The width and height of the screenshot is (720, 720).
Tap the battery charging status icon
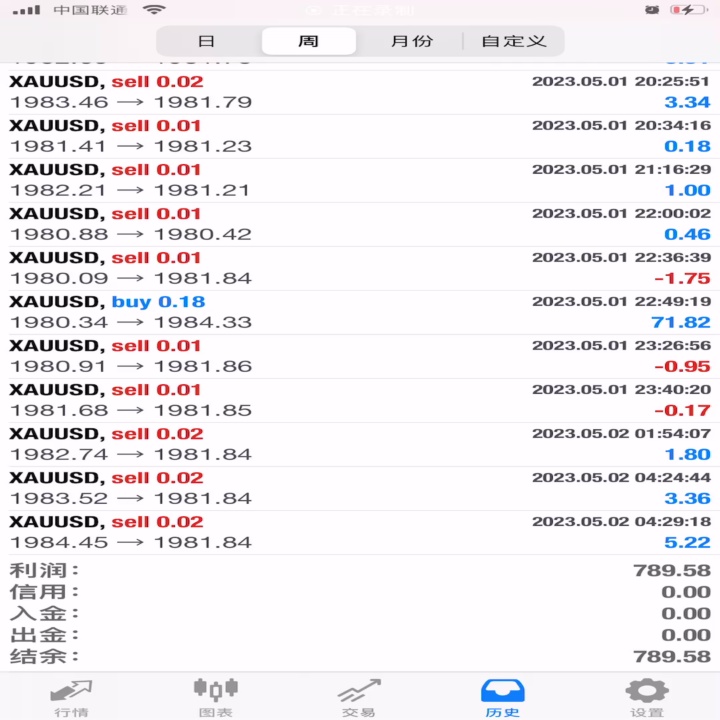689,10
